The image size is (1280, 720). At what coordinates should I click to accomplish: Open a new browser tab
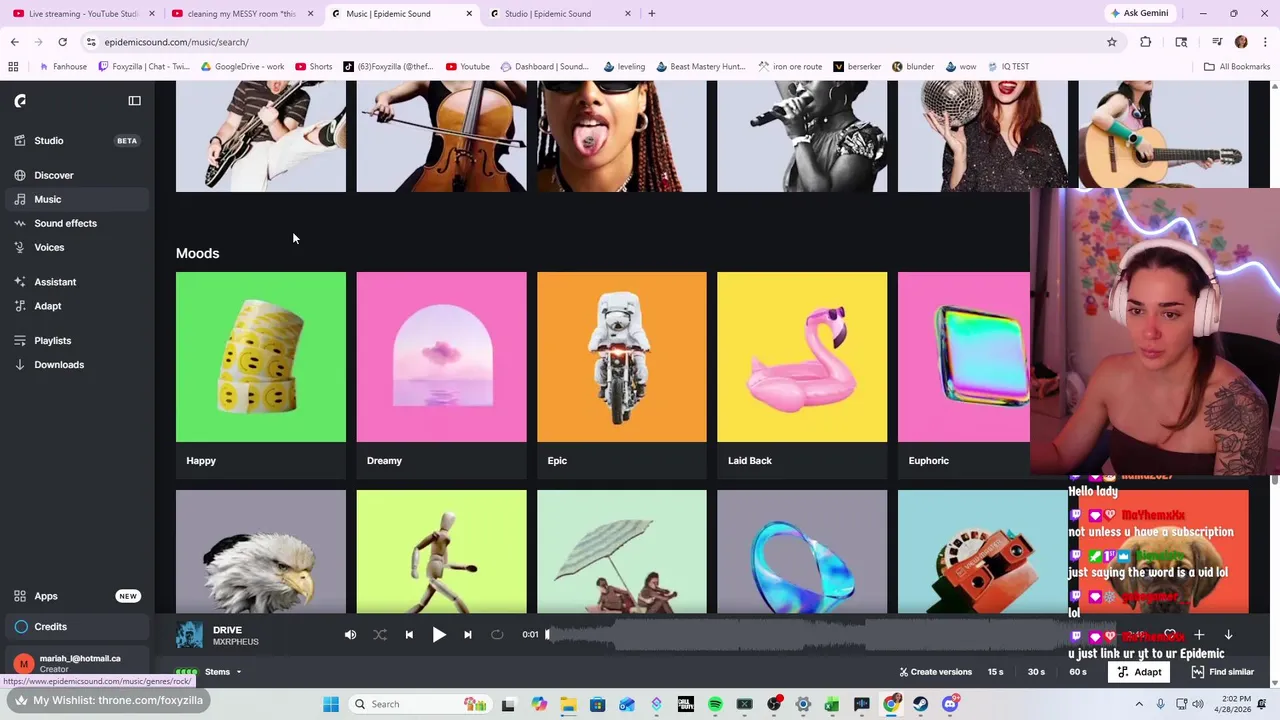[x=652, y=14]
